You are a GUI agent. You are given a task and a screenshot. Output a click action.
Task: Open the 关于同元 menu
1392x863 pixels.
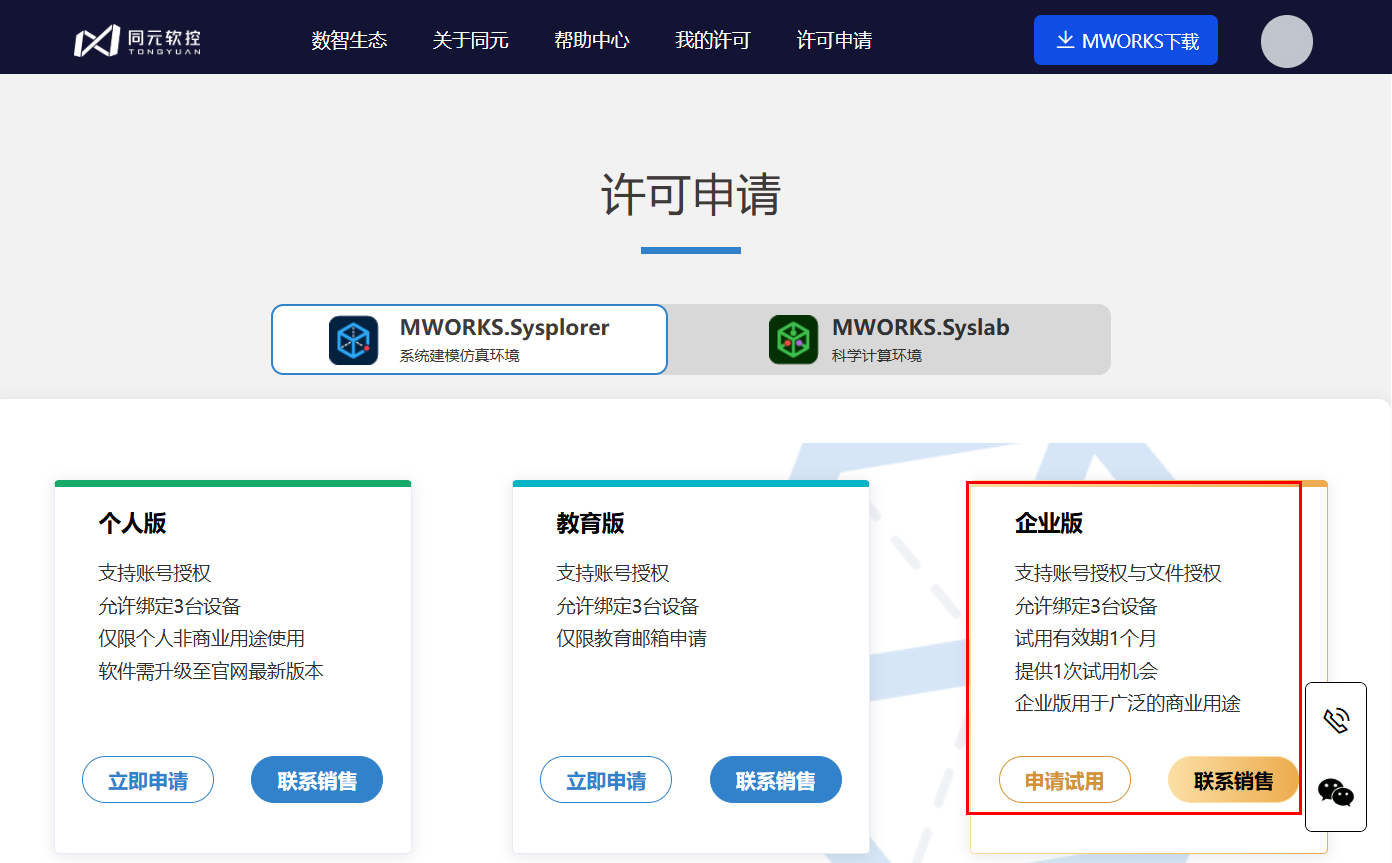(470, 41)
